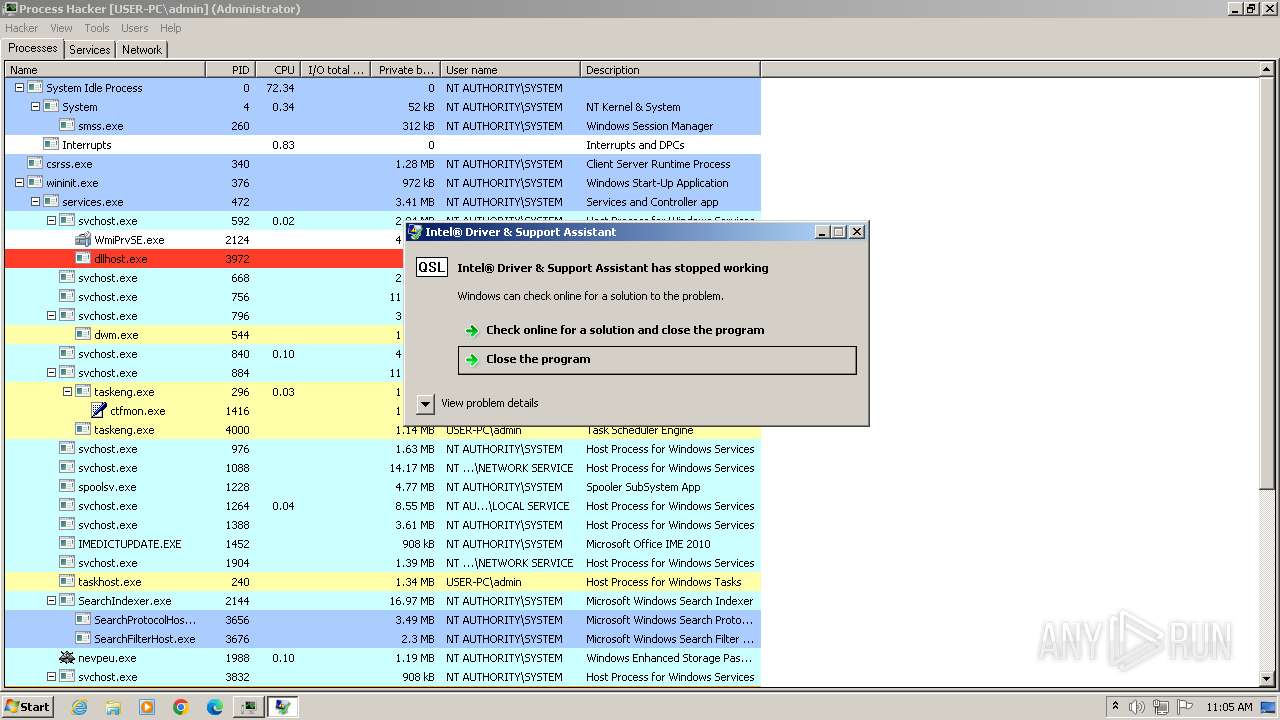Collapse svchost.exe PID 884 node
The height and width of the screenshot is (720, 1280).
point(51,373)
